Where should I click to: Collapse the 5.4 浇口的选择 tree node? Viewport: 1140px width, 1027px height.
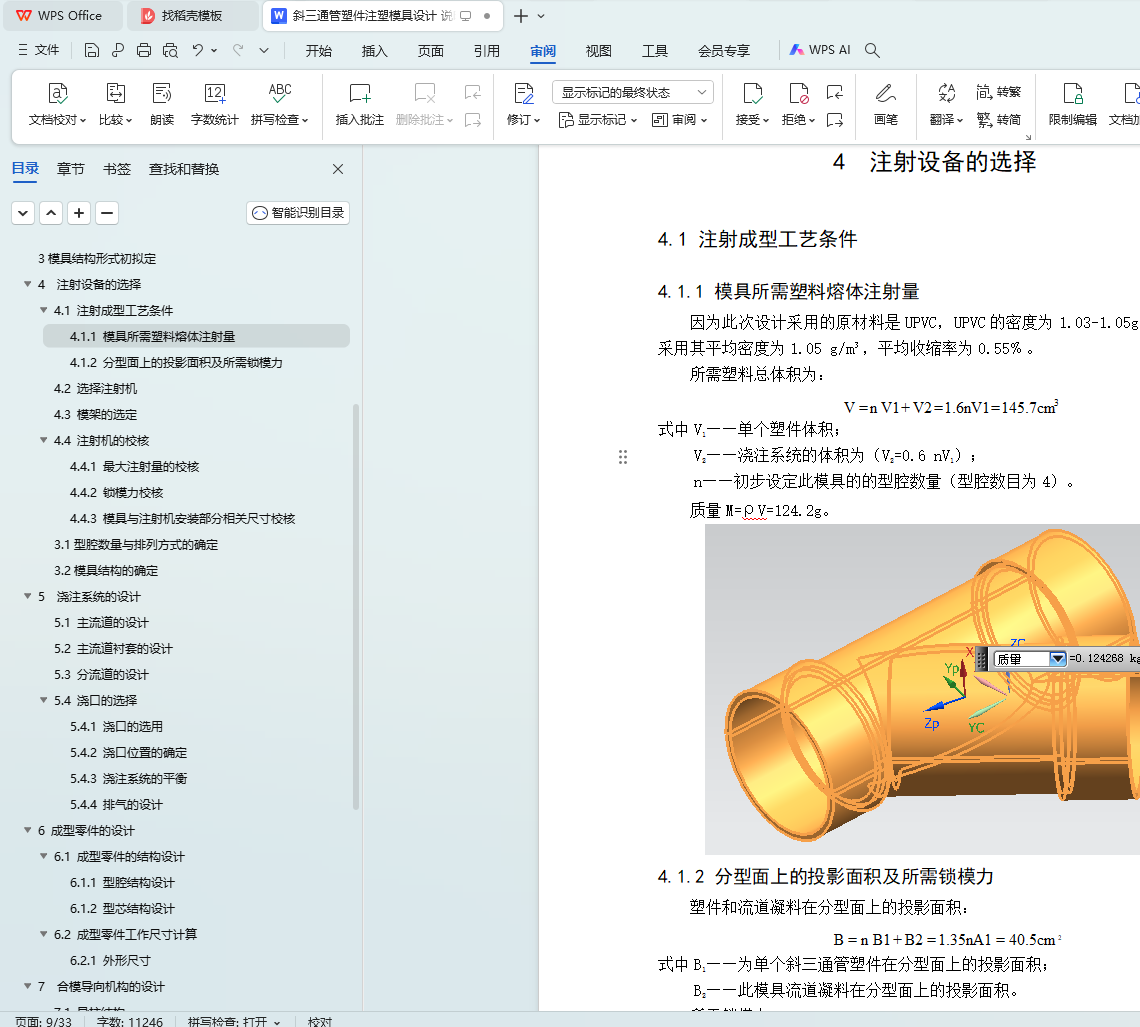44,700
